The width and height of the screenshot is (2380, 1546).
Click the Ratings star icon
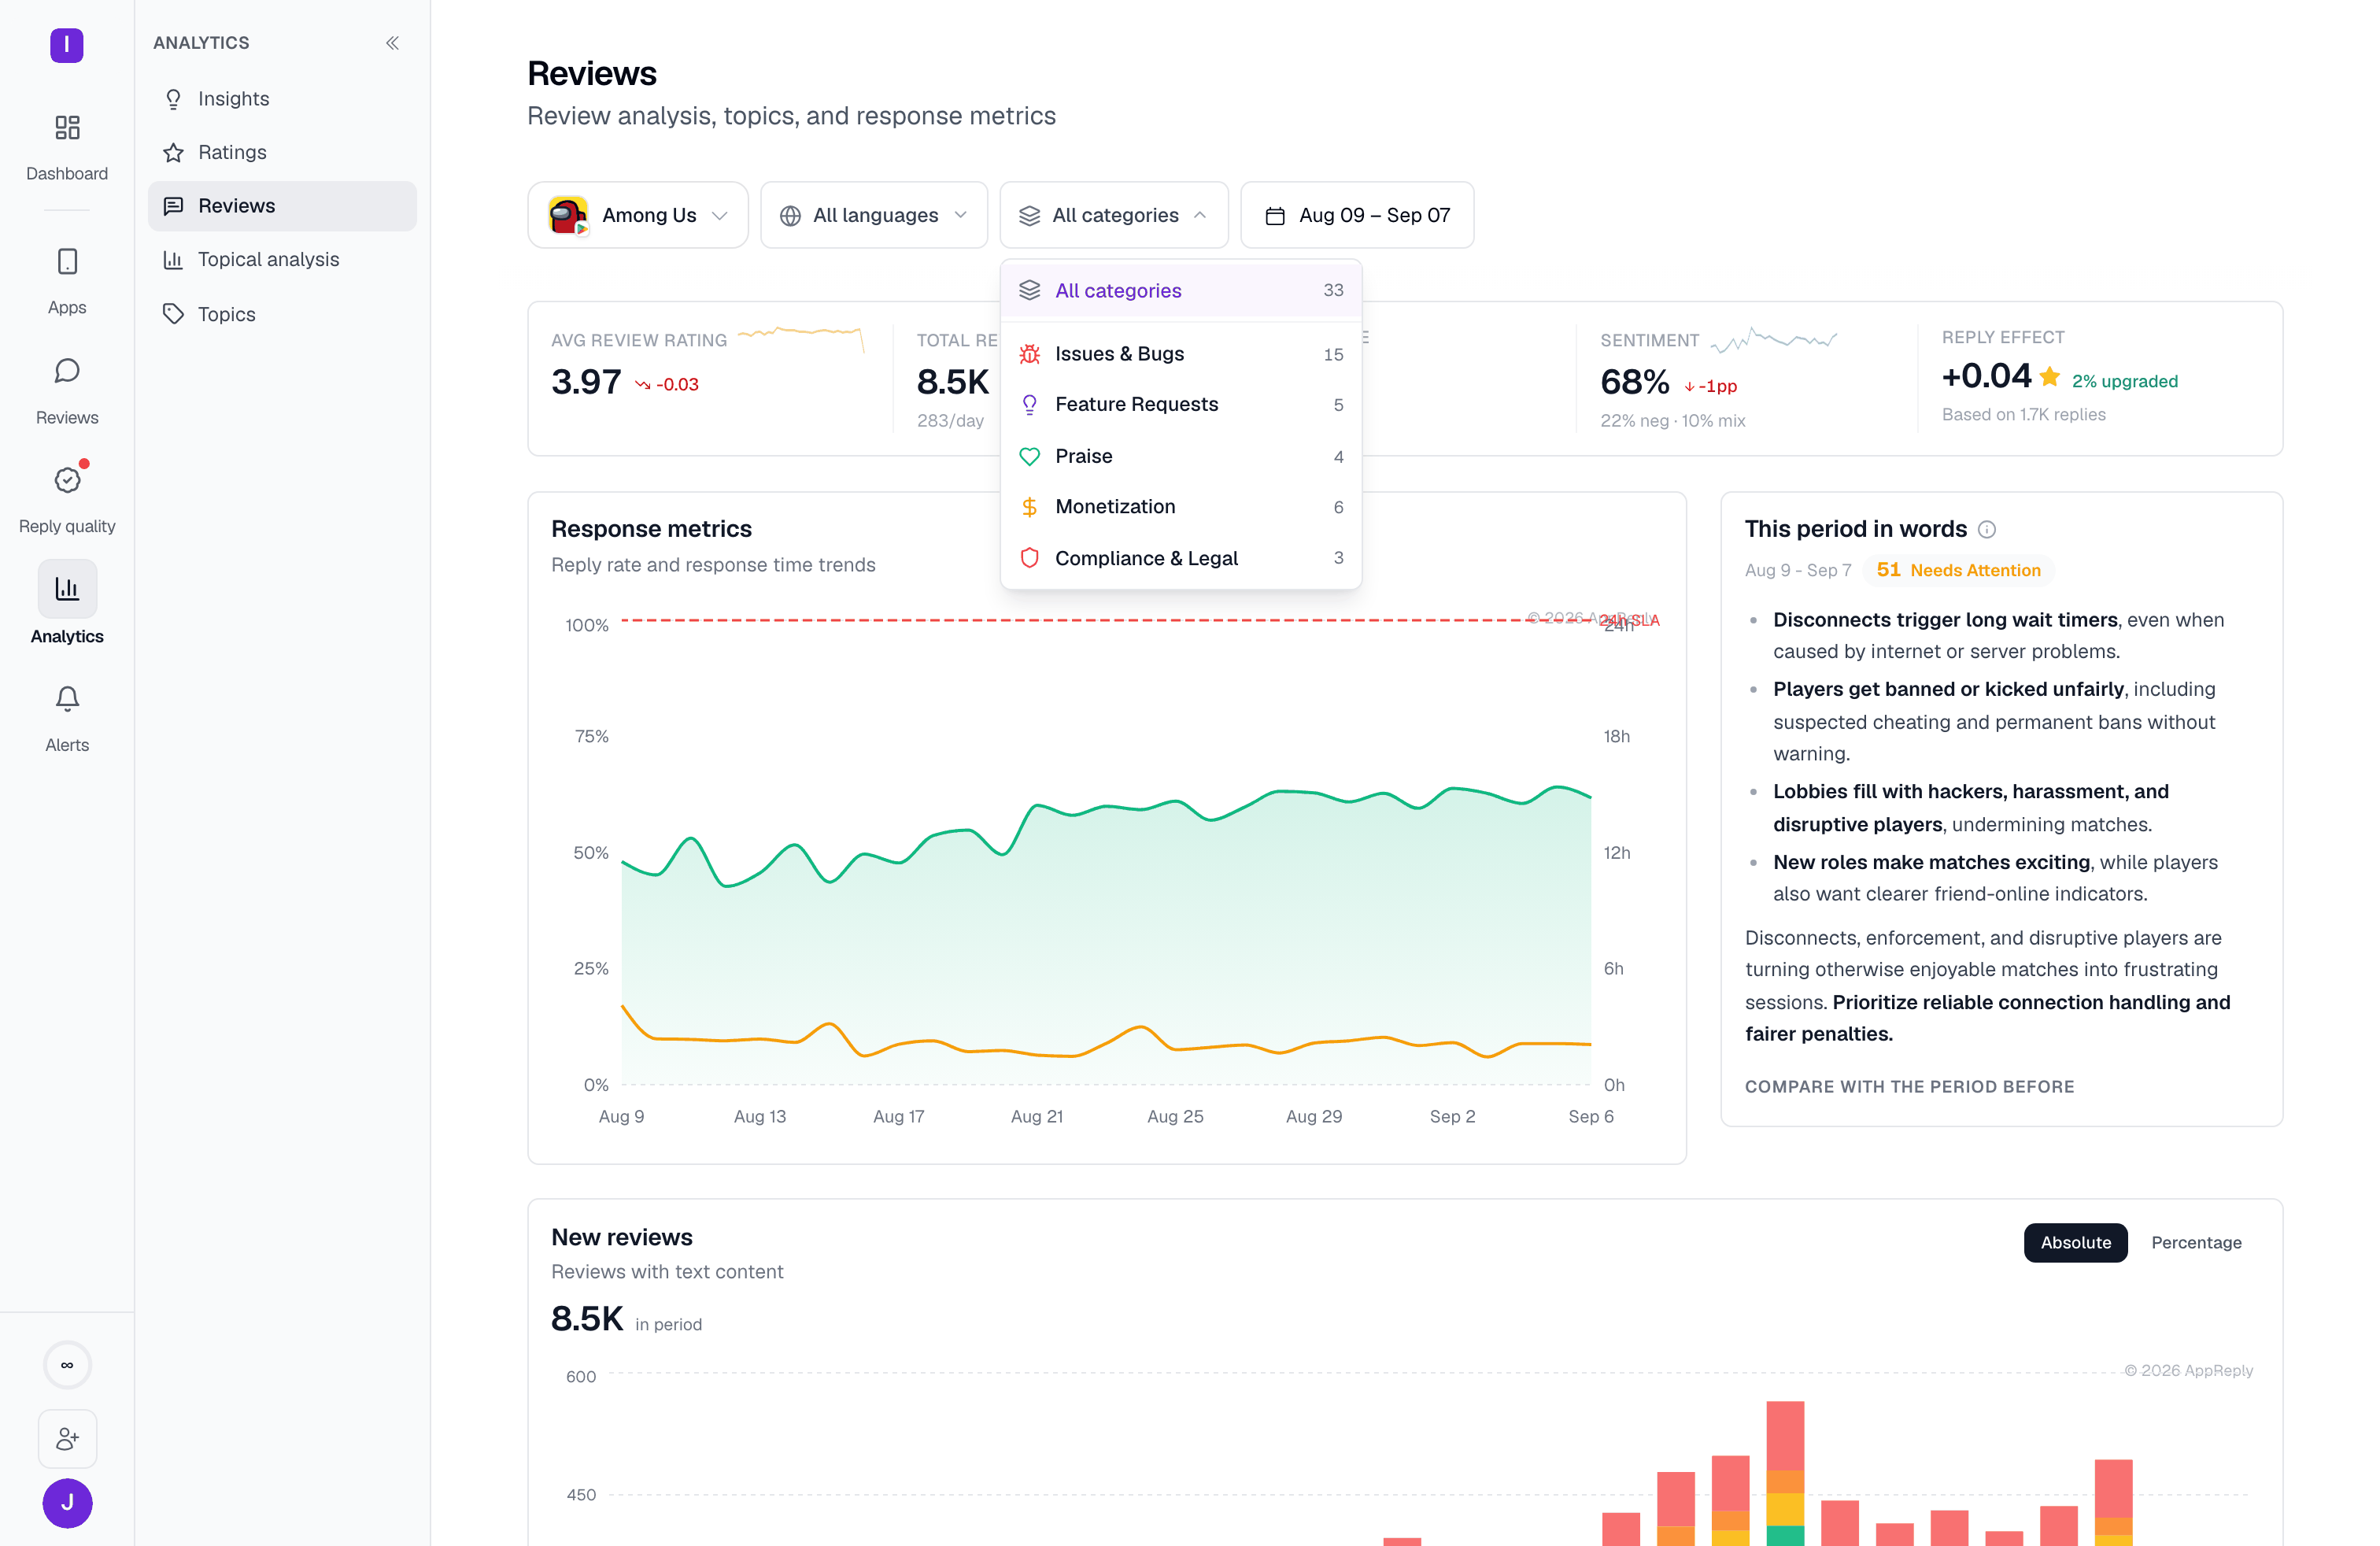point(173,152)
